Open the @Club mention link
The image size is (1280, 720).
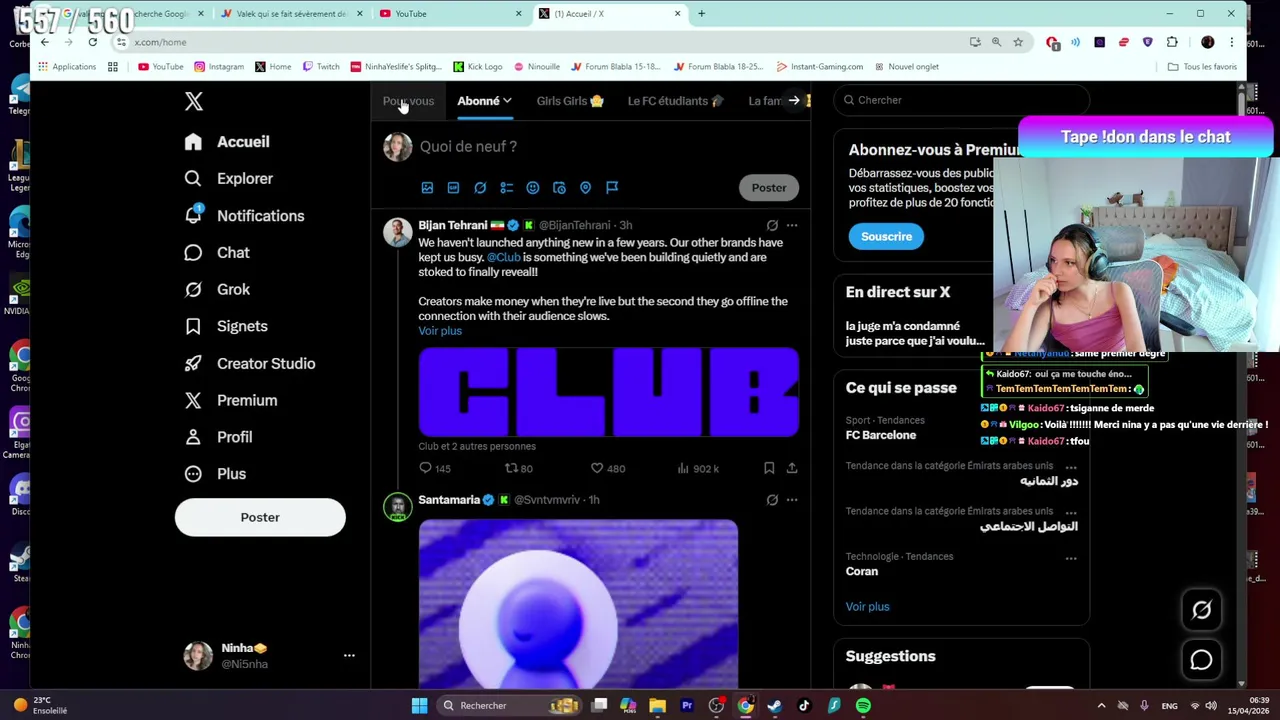pos(503,258)
